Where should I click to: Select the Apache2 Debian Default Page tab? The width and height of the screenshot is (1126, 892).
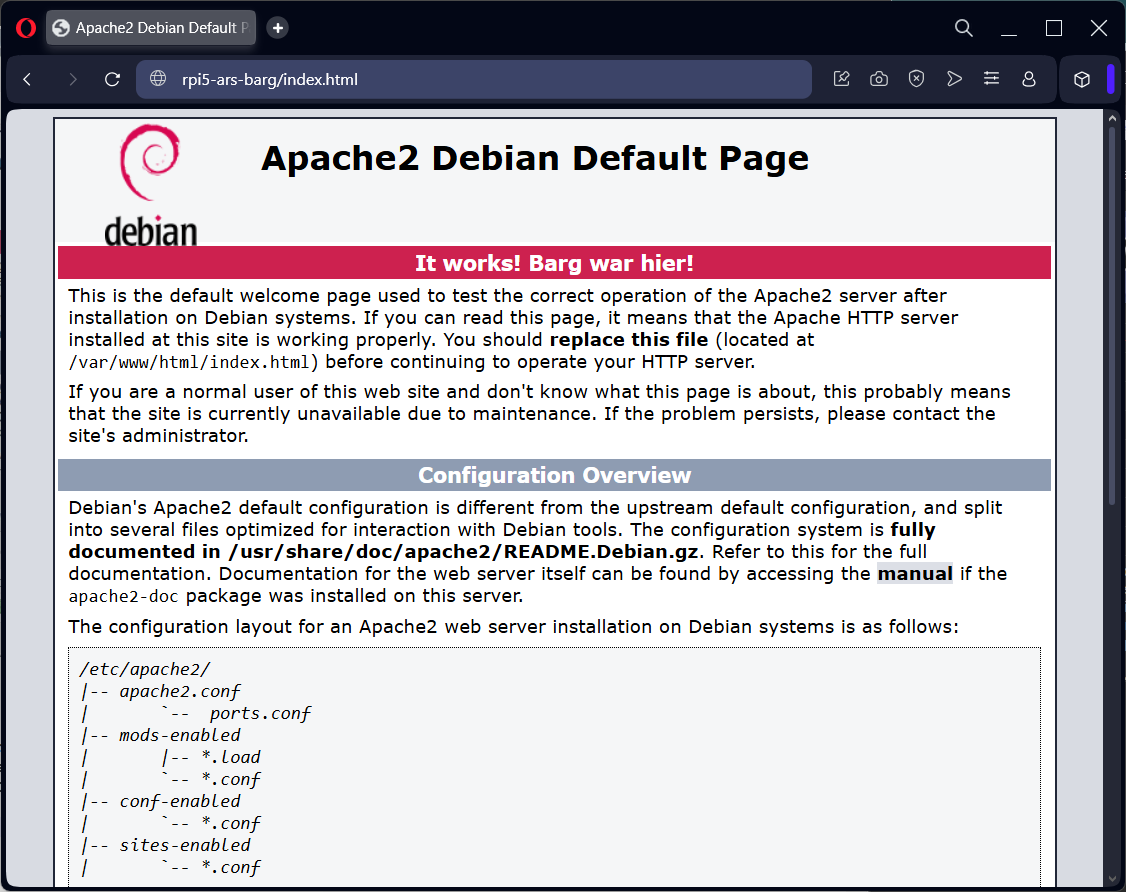[150, 28]
